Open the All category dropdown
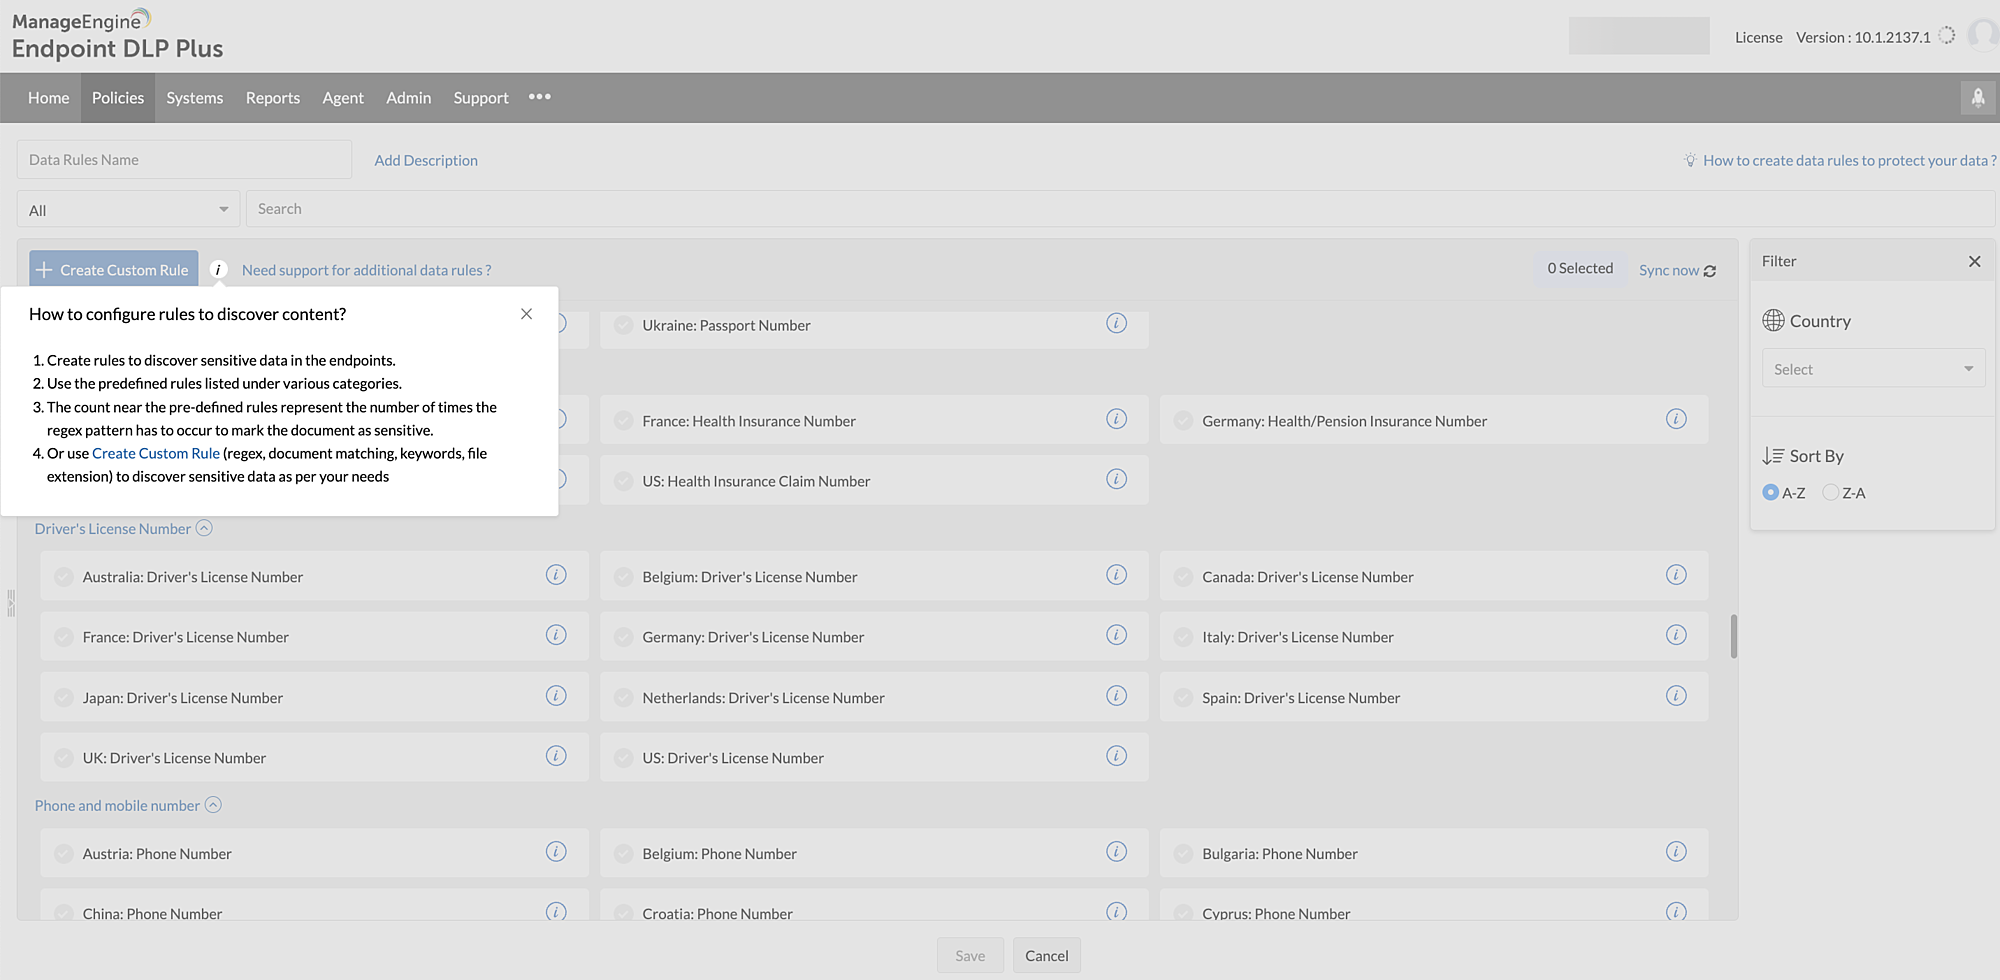 [x=127, y=209]
